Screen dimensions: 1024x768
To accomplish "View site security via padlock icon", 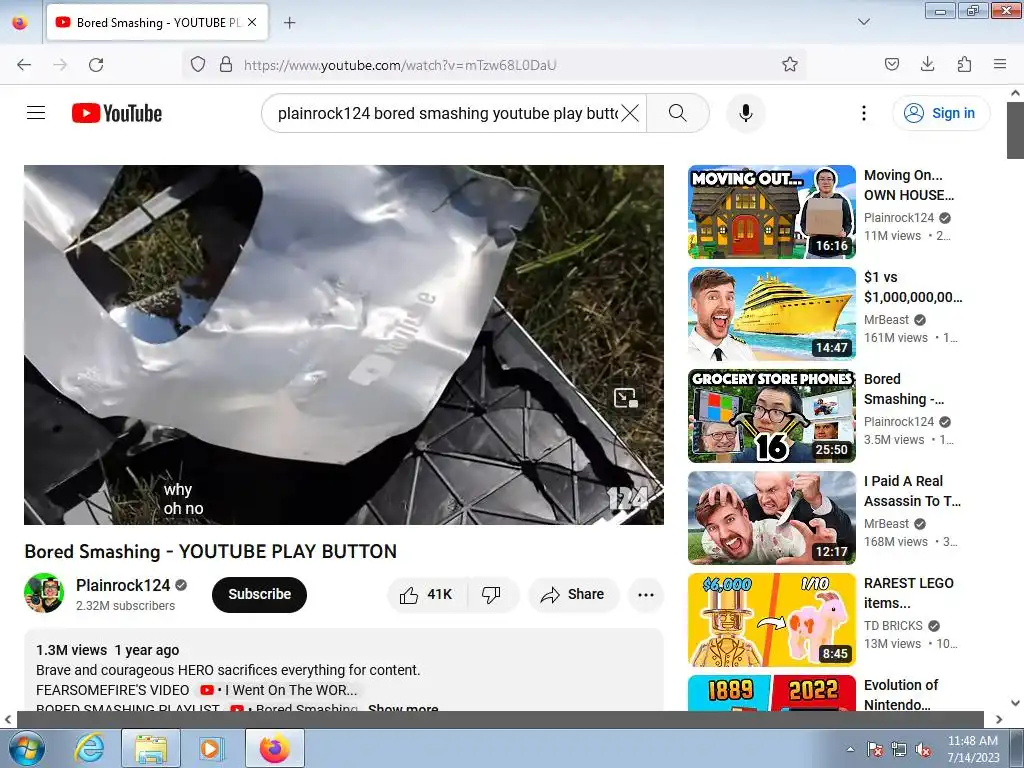I will [226, 65].
